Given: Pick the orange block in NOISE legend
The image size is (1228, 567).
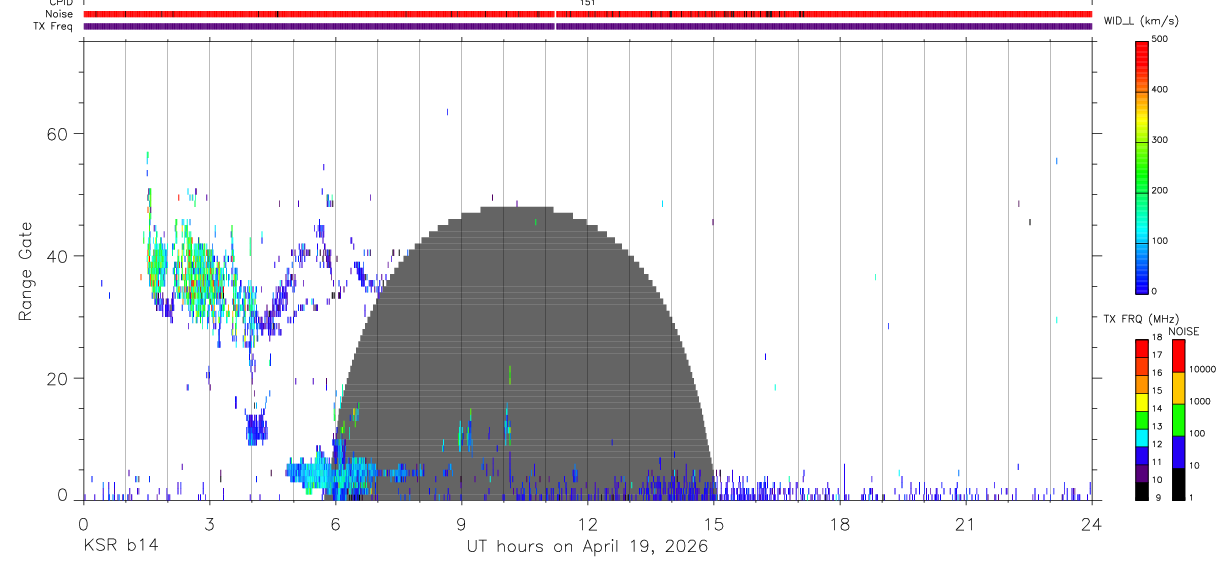Looking at the screenshot, I should [x=1178, y=388].
